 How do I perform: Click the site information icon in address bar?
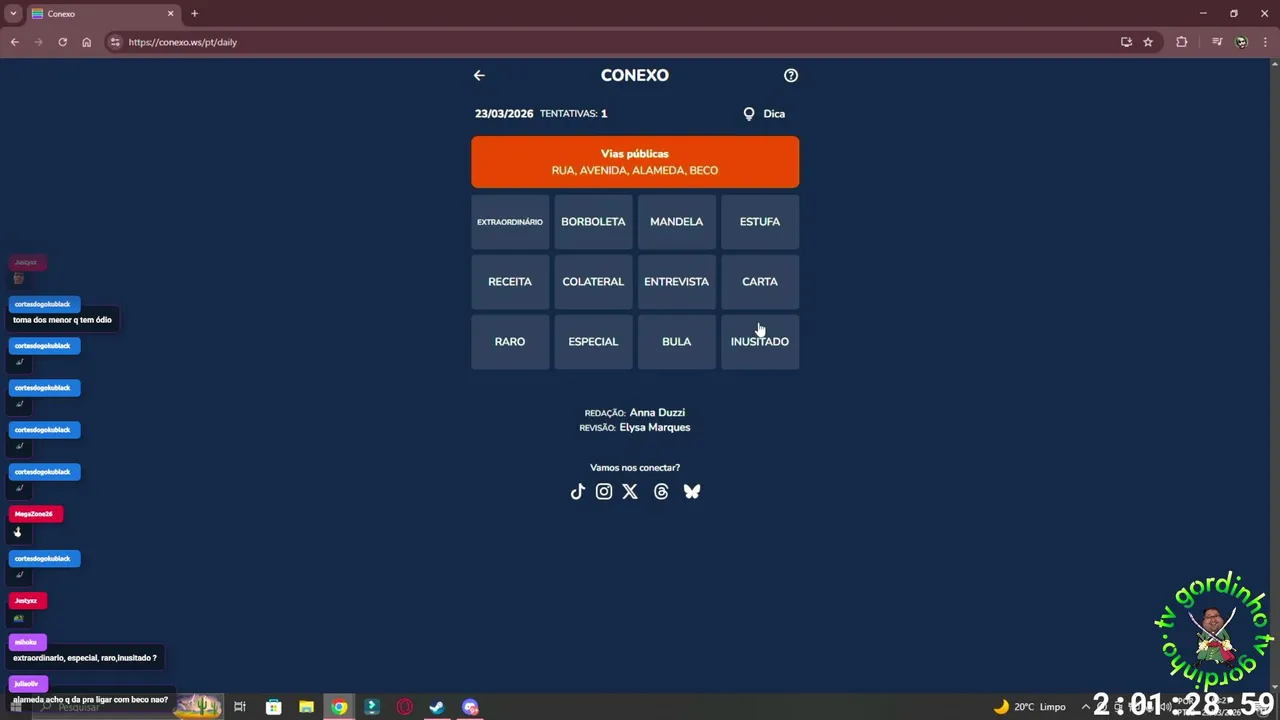pyautogui.click(x=115, y=42)
